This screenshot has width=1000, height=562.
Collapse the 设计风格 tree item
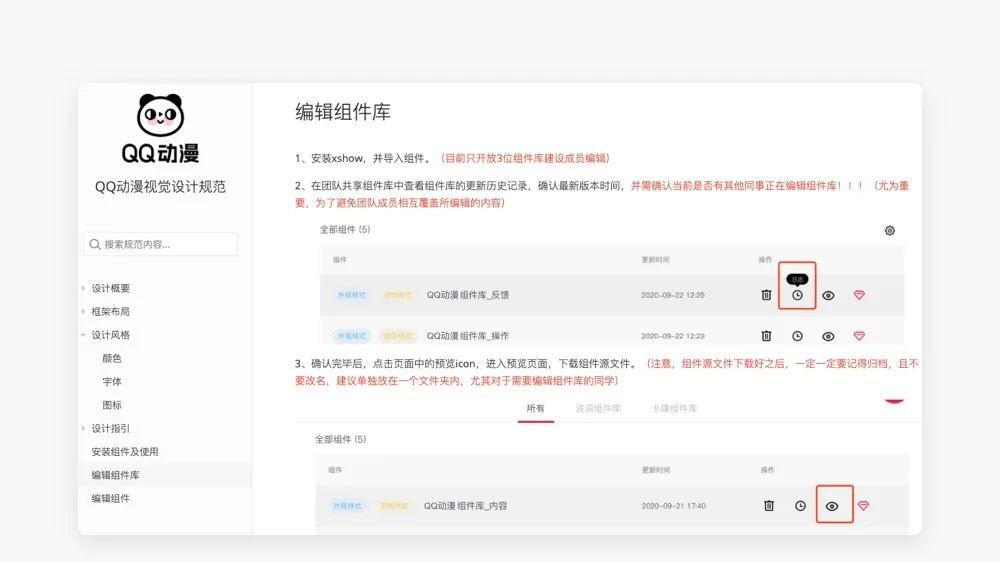pyautogui.click(x=83, y=335)
